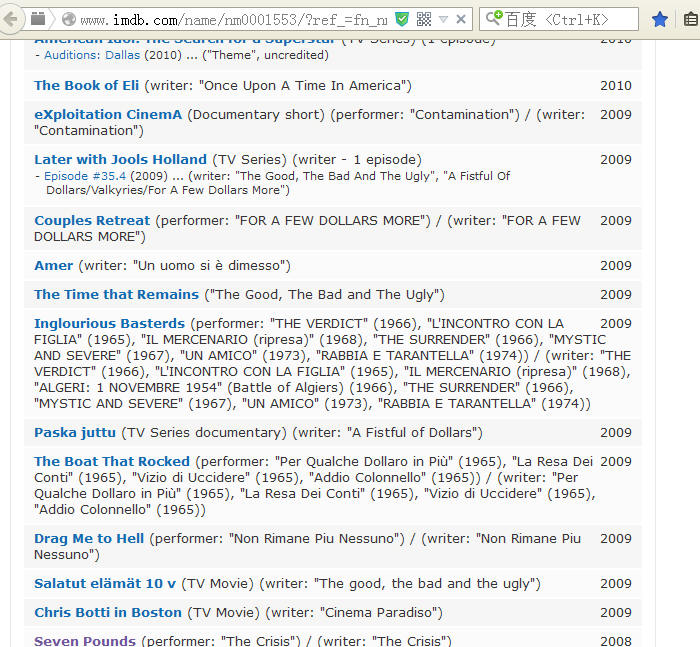Image resolution: width=700 pixels, height=647 pixels.
Task: Open The Time that Remains link
Action: [117, 295]
